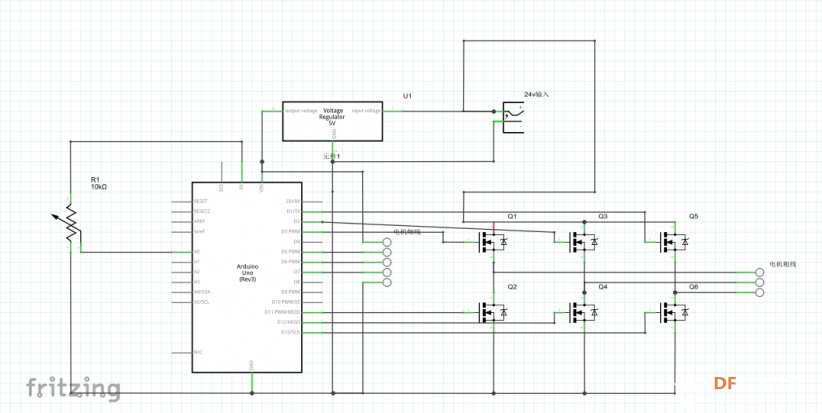
Task: Click the Arduino A0 pin label
Action: (197, 252)
